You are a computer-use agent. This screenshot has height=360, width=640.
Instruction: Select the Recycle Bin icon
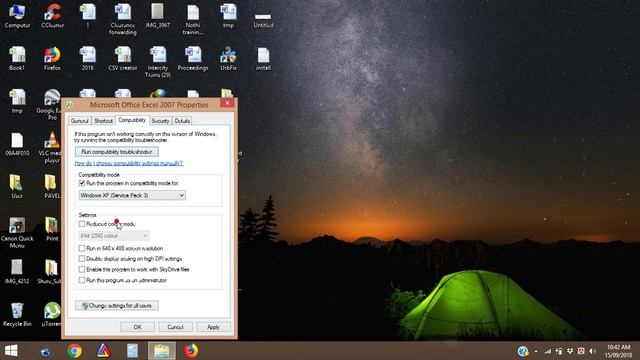click(x=17, y=315)
